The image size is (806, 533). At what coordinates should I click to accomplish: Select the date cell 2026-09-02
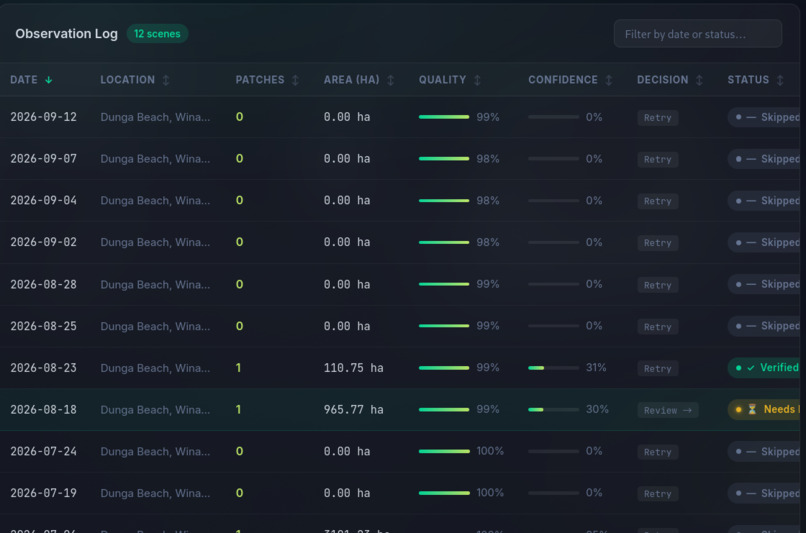(44, 242)
